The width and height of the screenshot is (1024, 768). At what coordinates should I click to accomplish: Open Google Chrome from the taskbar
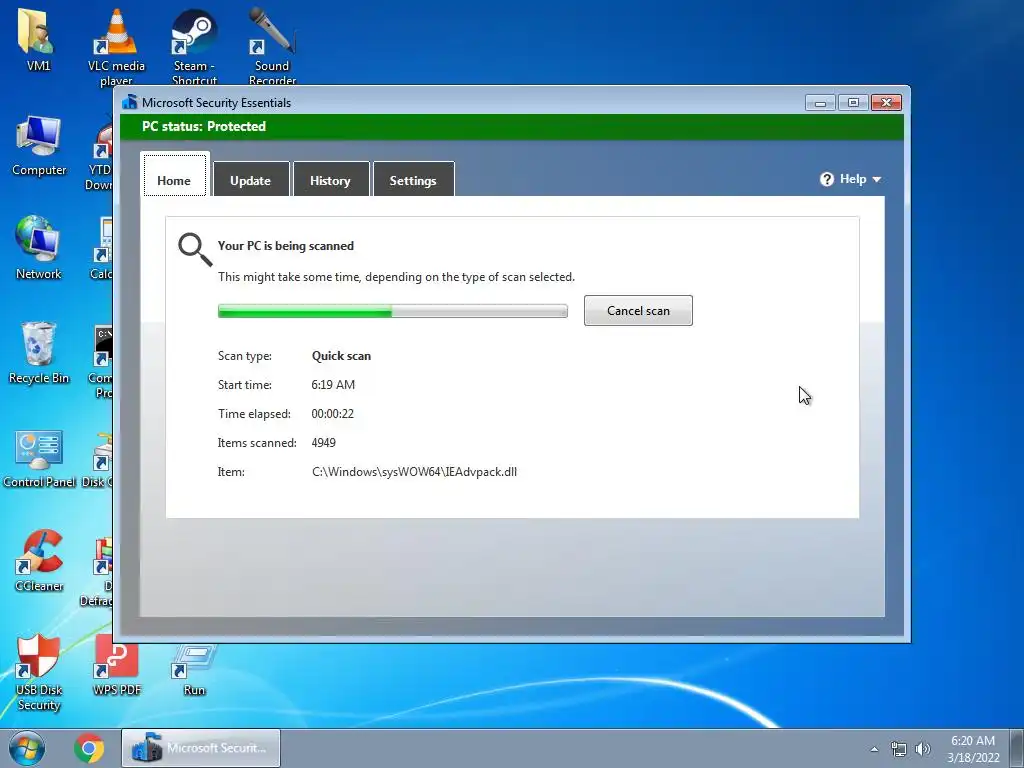click(89, 748)
